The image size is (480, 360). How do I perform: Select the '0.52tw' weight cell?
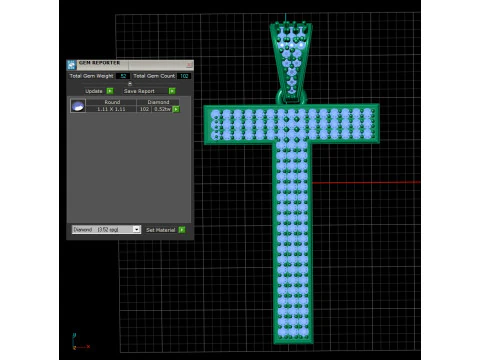click(162, 109)
